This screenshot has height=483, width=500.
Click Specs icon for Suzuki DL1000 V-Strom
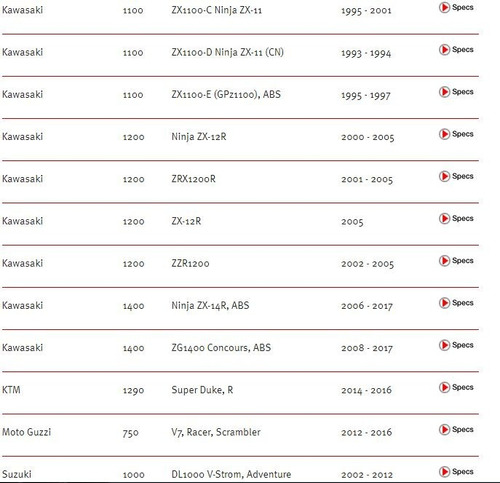pos(444,472)
